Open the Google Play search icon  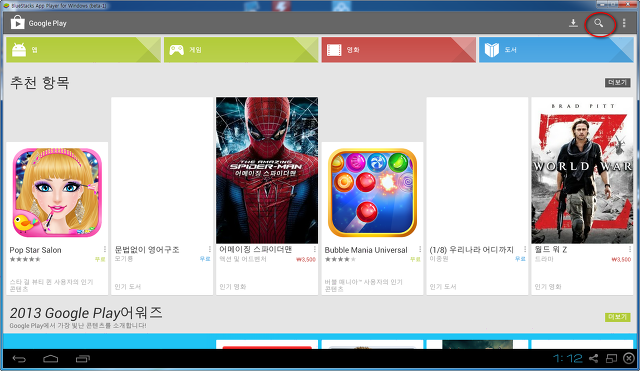click(x=598, y=23)
